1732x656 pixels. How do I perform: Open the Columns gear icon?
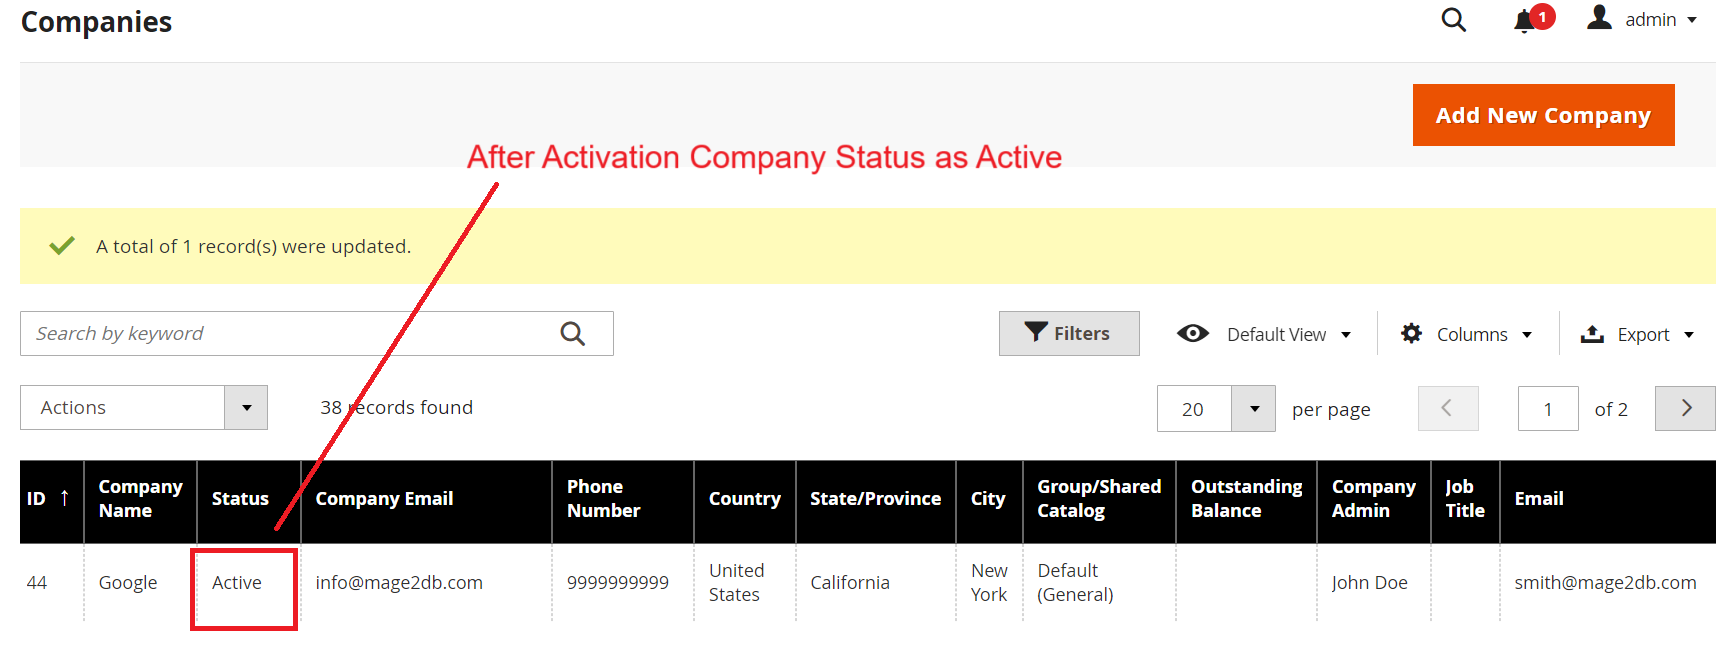click(x=1411, y=333)
